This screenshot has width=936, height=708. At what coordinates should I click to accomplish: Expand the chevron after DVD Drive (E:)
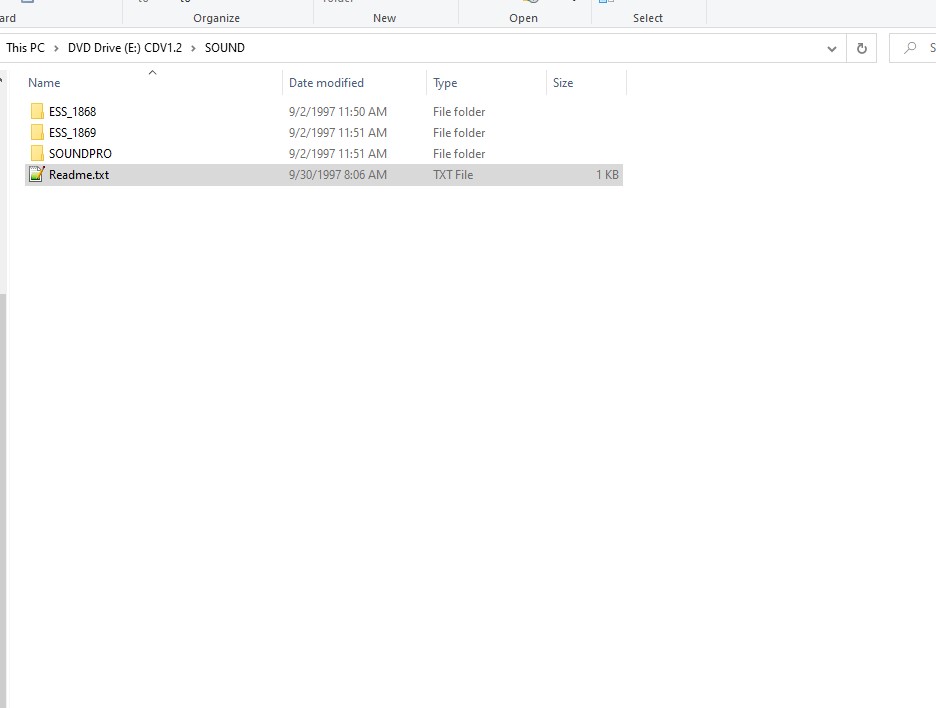pos(193,48)
